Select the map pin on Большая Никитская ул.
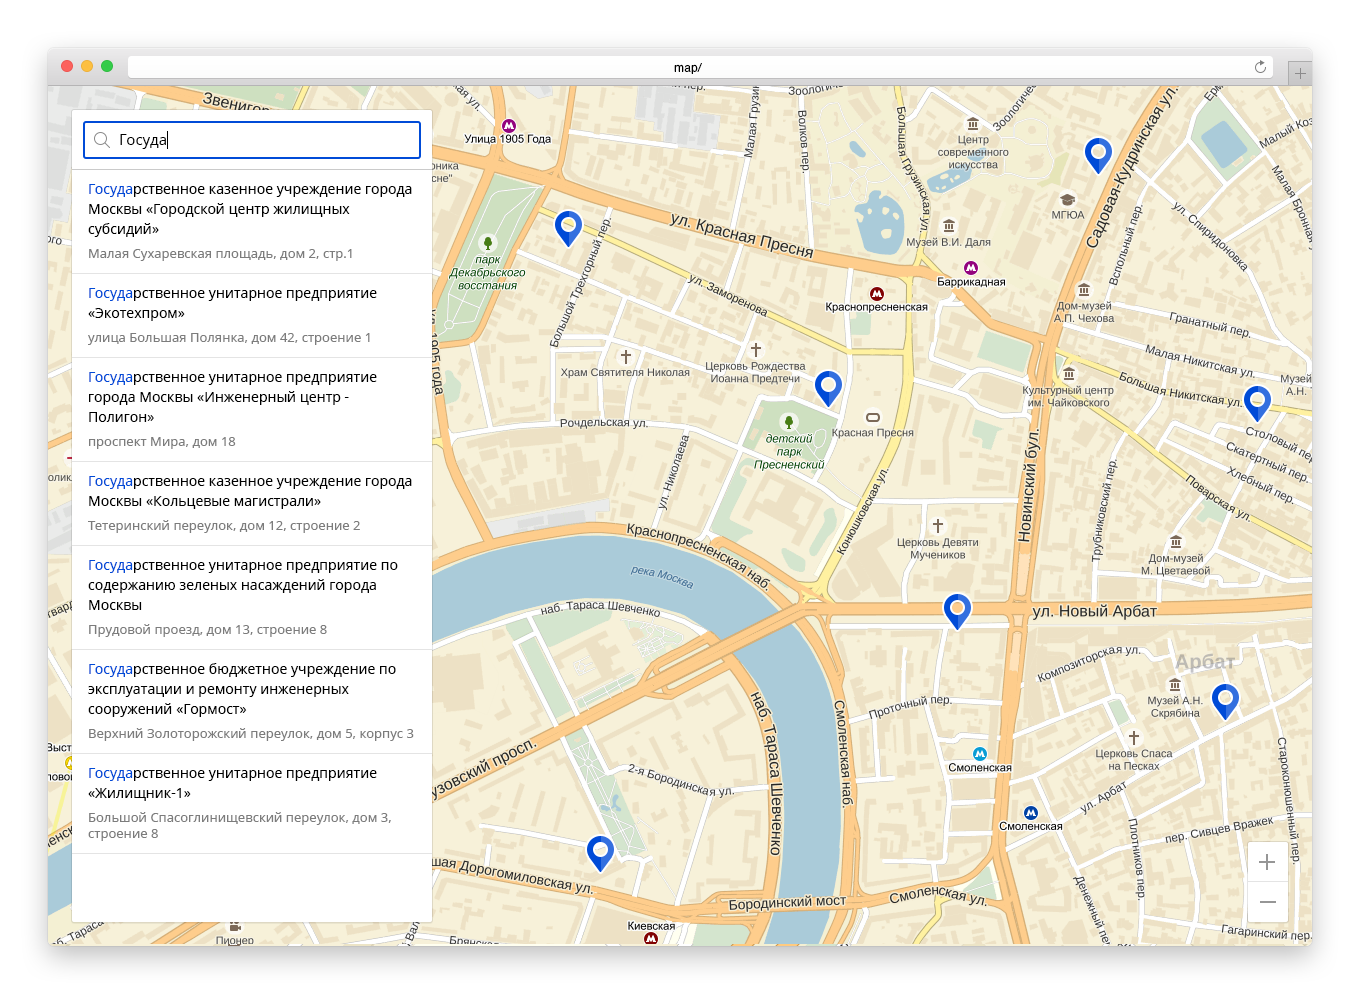 coord(1257,403)
